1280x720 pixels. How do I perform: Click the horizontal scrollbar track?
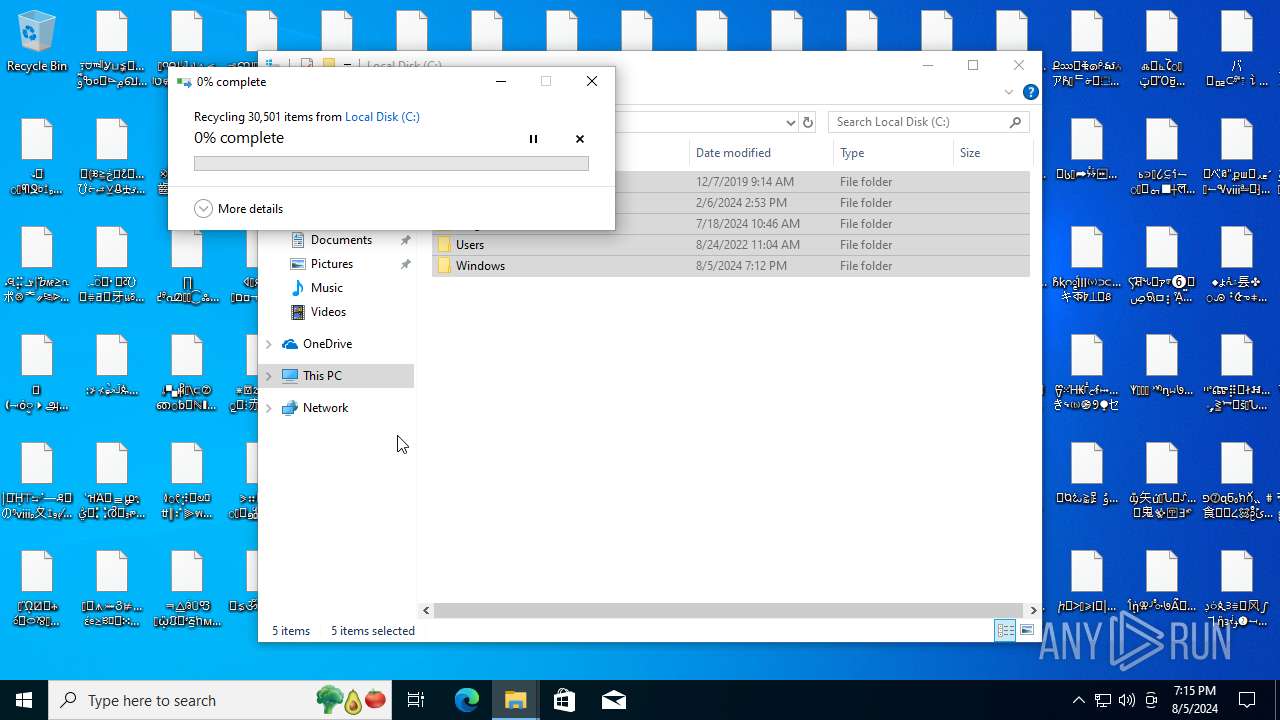(730, 610)
